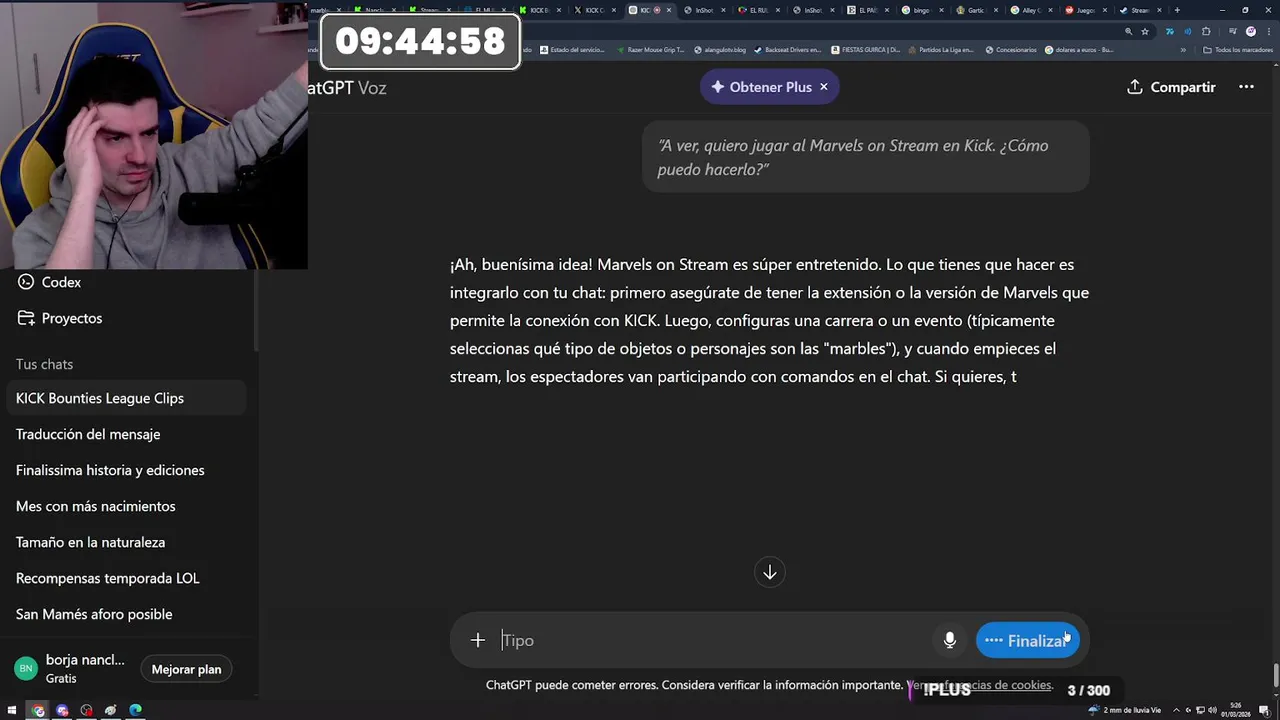The image size is (1280, 720).
Task: Bookmark this page with the star icon
Action: 1145,31
